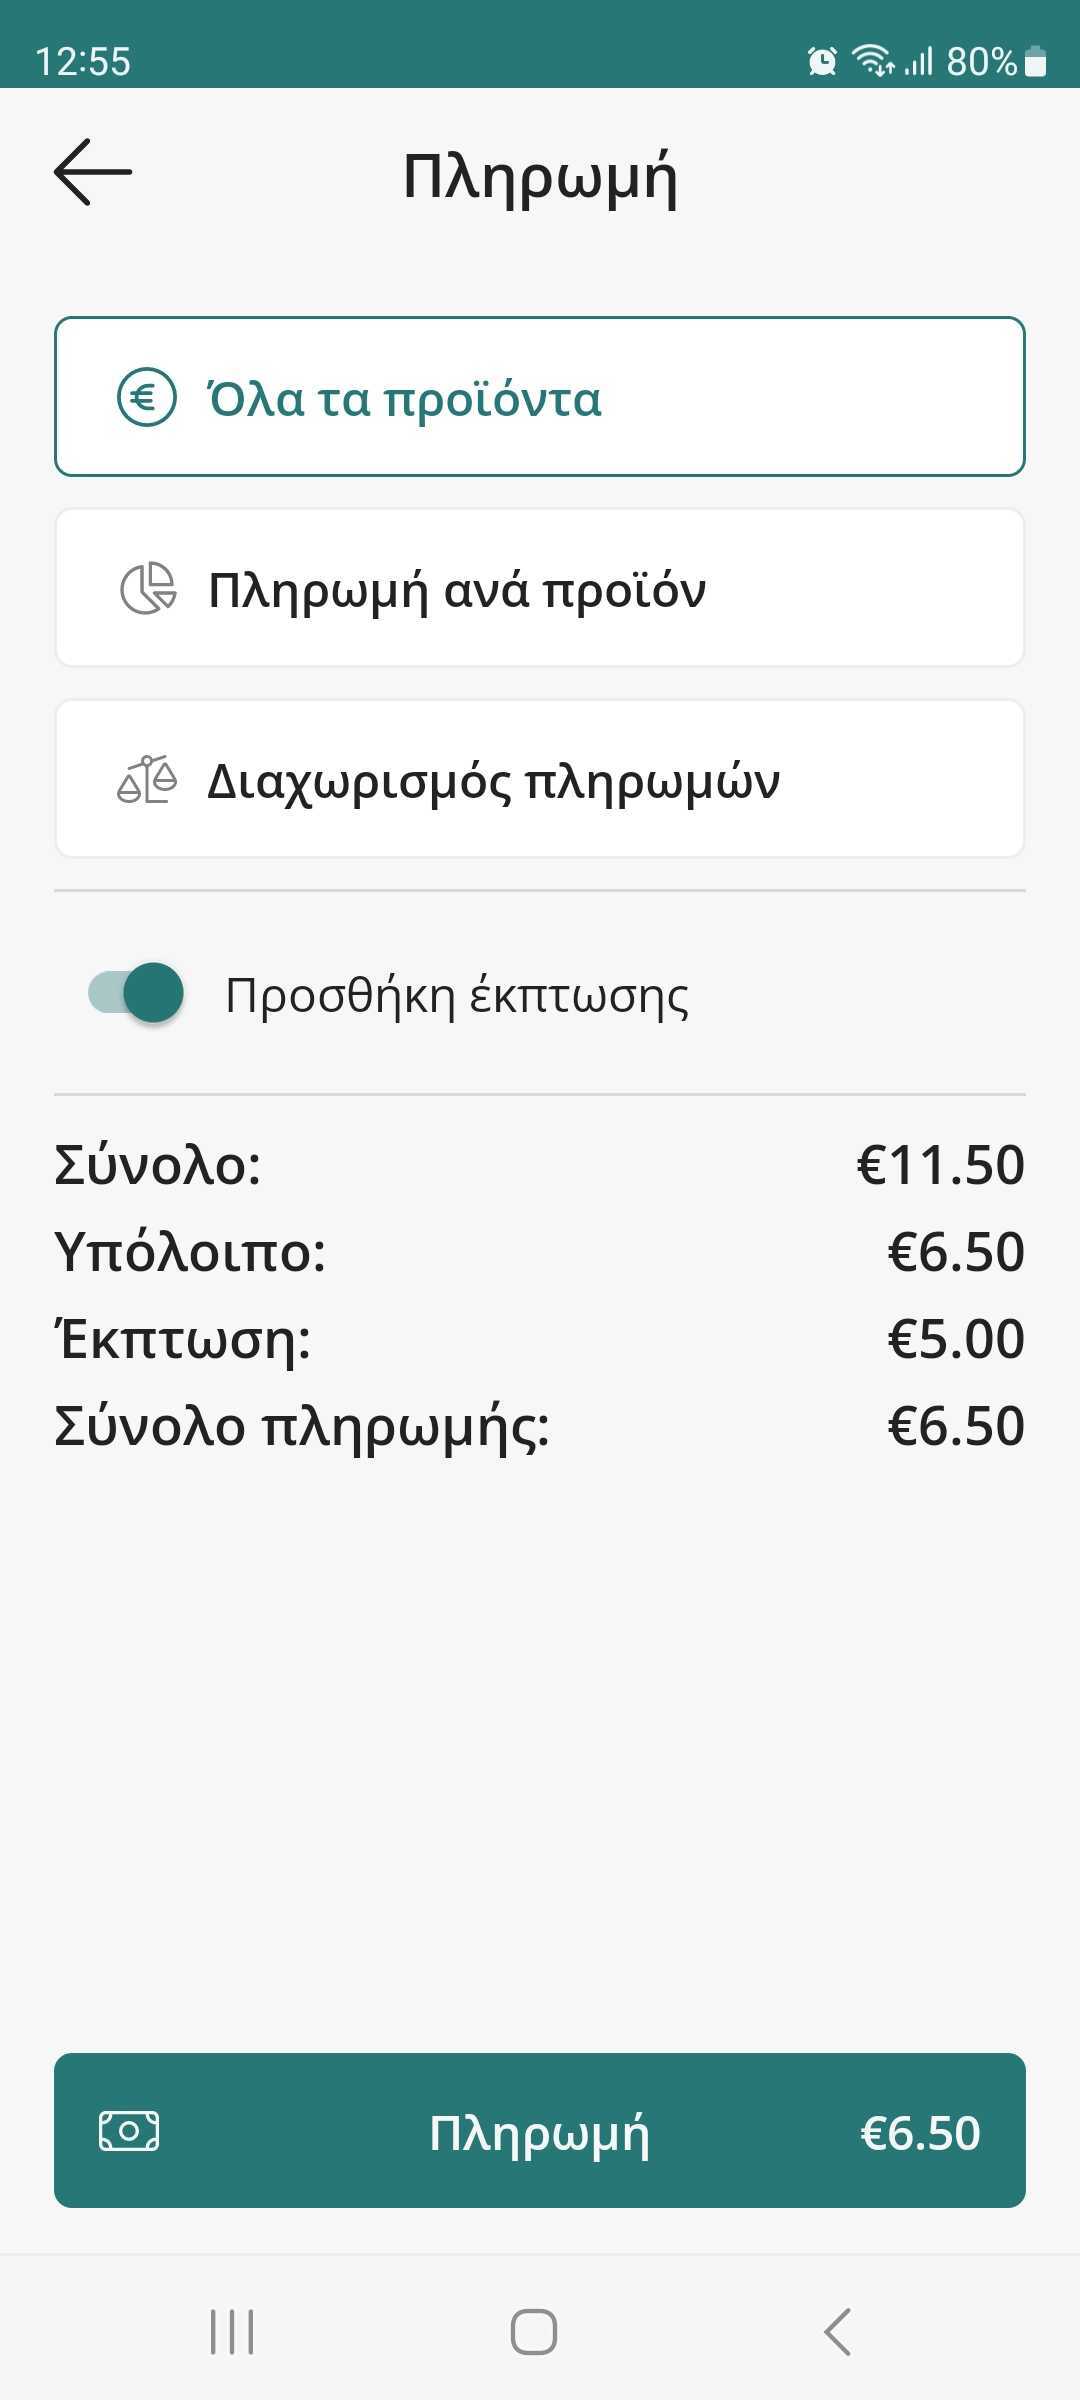Image resolution: width=1080 pixels, height=2400 pixels.
Task: Click the scales icon for Διαχωρισμός πληρωμών
Action: pos(147,780)
